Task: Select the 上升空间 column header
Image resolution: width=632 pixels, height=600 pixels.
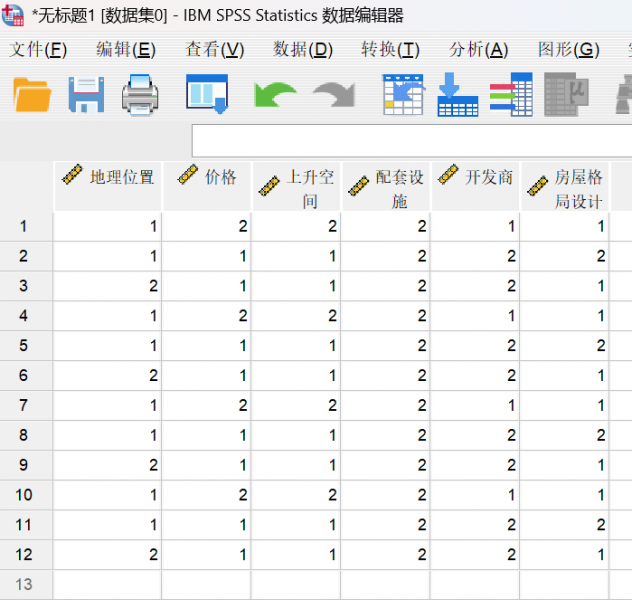Action: [x=296, y=186]
